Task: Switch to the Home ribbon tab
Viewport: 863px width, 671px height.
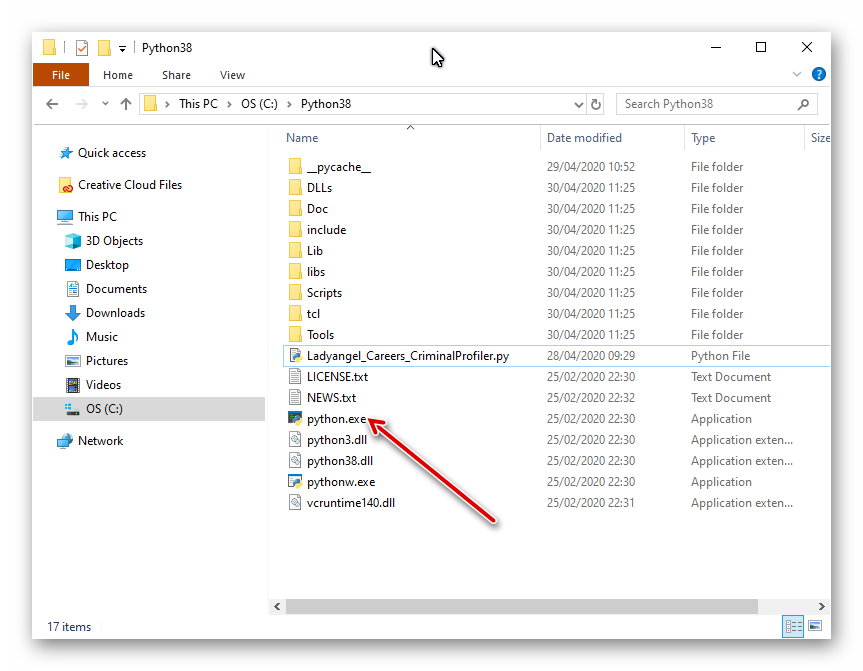Action: click(x=118, y=75)
